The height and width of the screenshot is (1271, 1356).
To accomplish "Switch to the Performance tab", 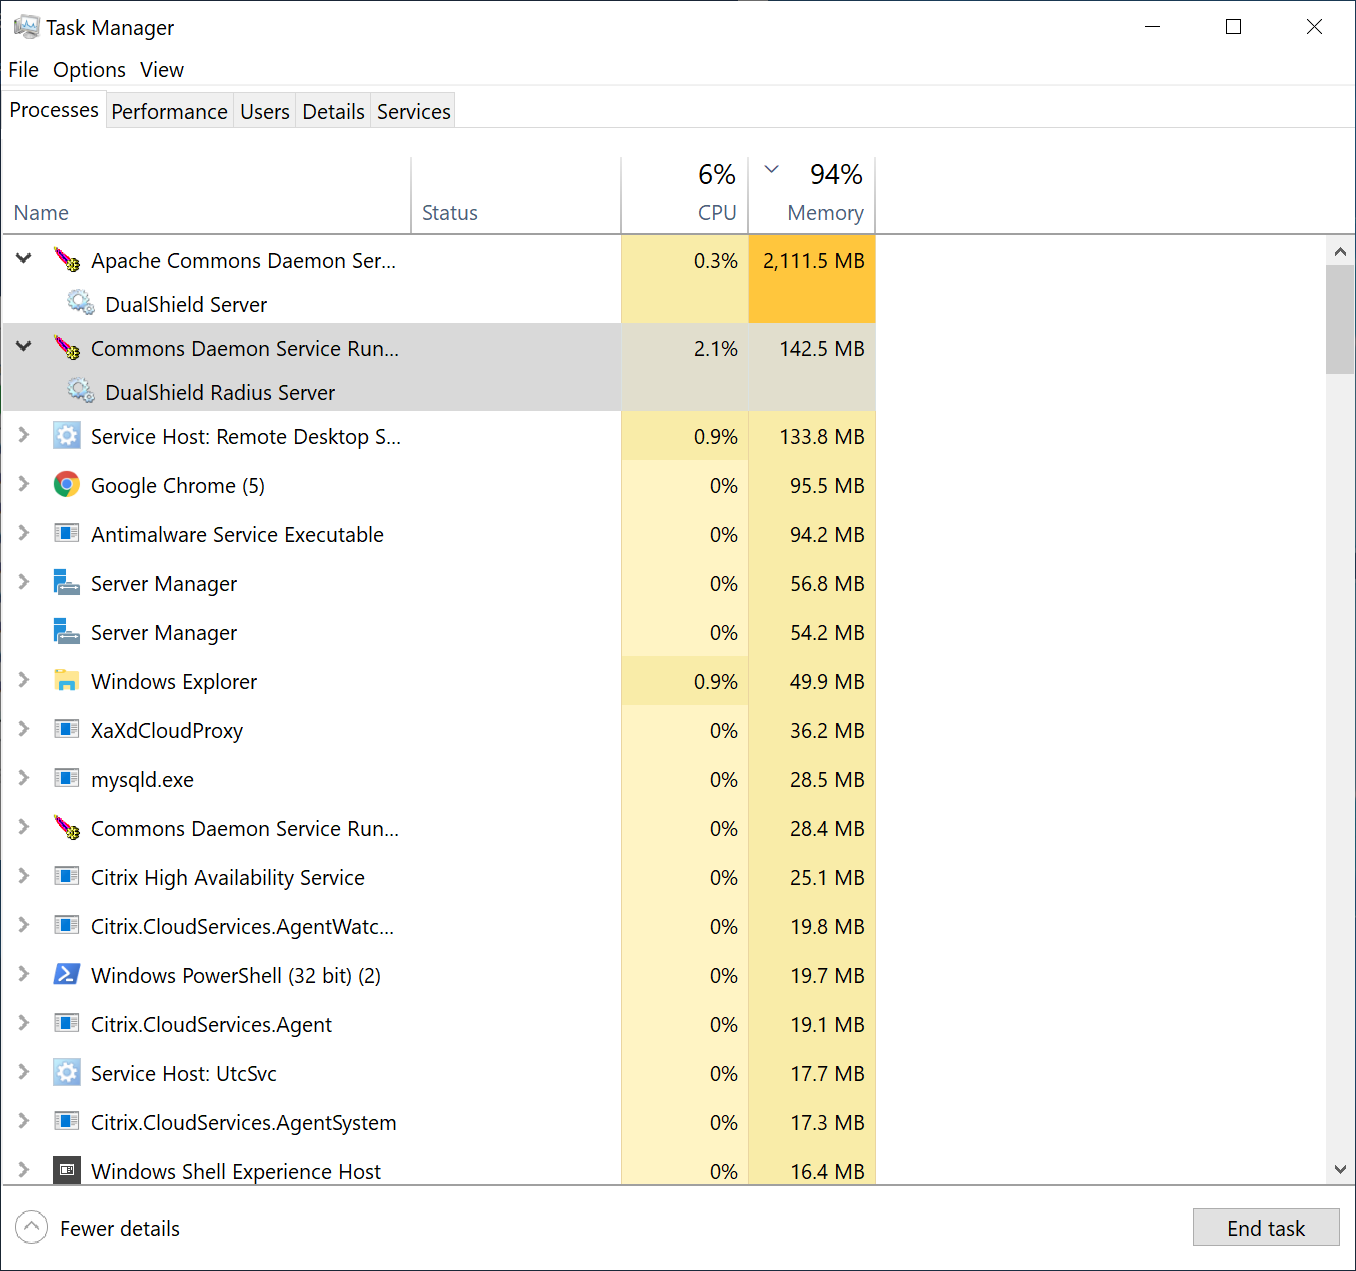I will 169,112.
